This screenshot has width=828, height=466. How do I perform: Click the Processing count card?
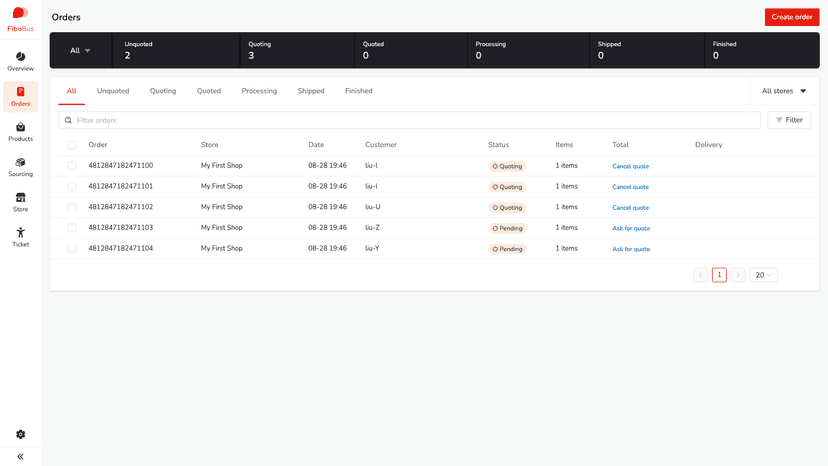[528, 51]
